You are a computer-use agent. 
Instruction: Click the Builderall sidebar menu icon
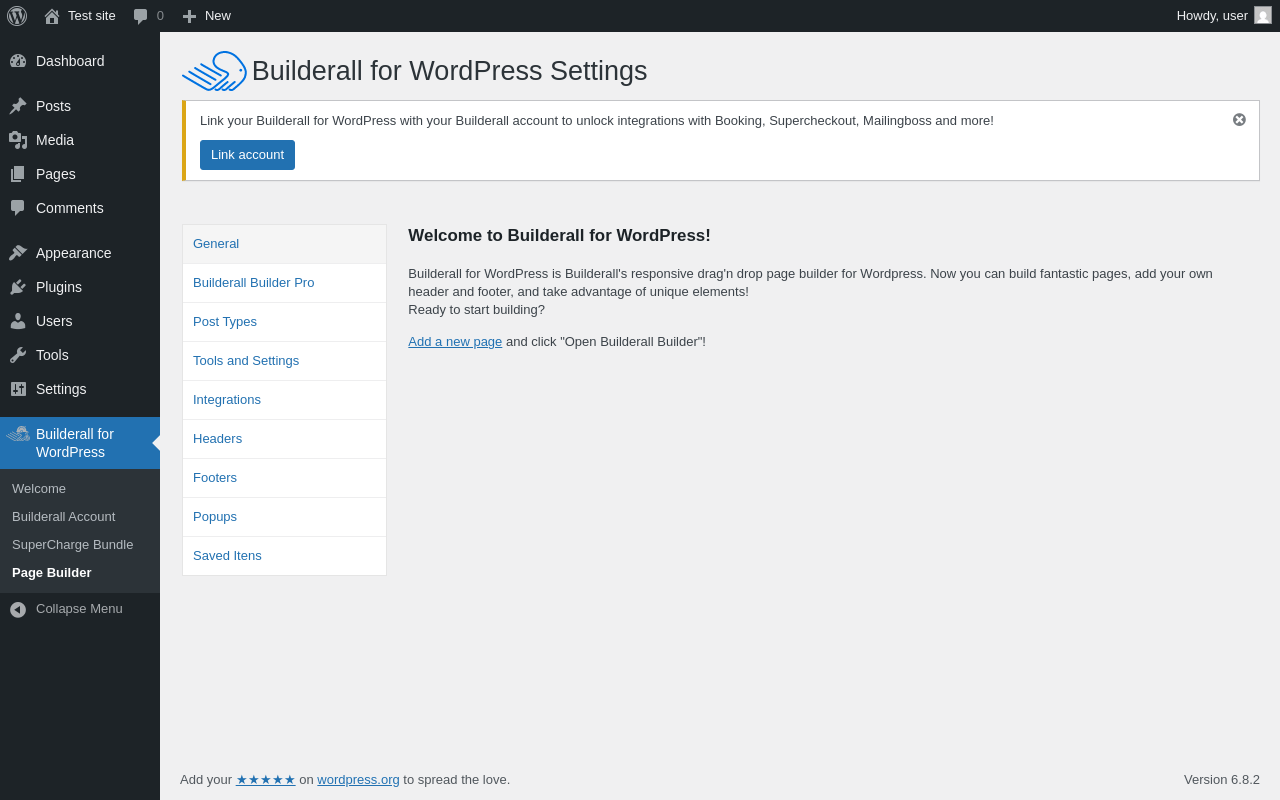point(18,434)
